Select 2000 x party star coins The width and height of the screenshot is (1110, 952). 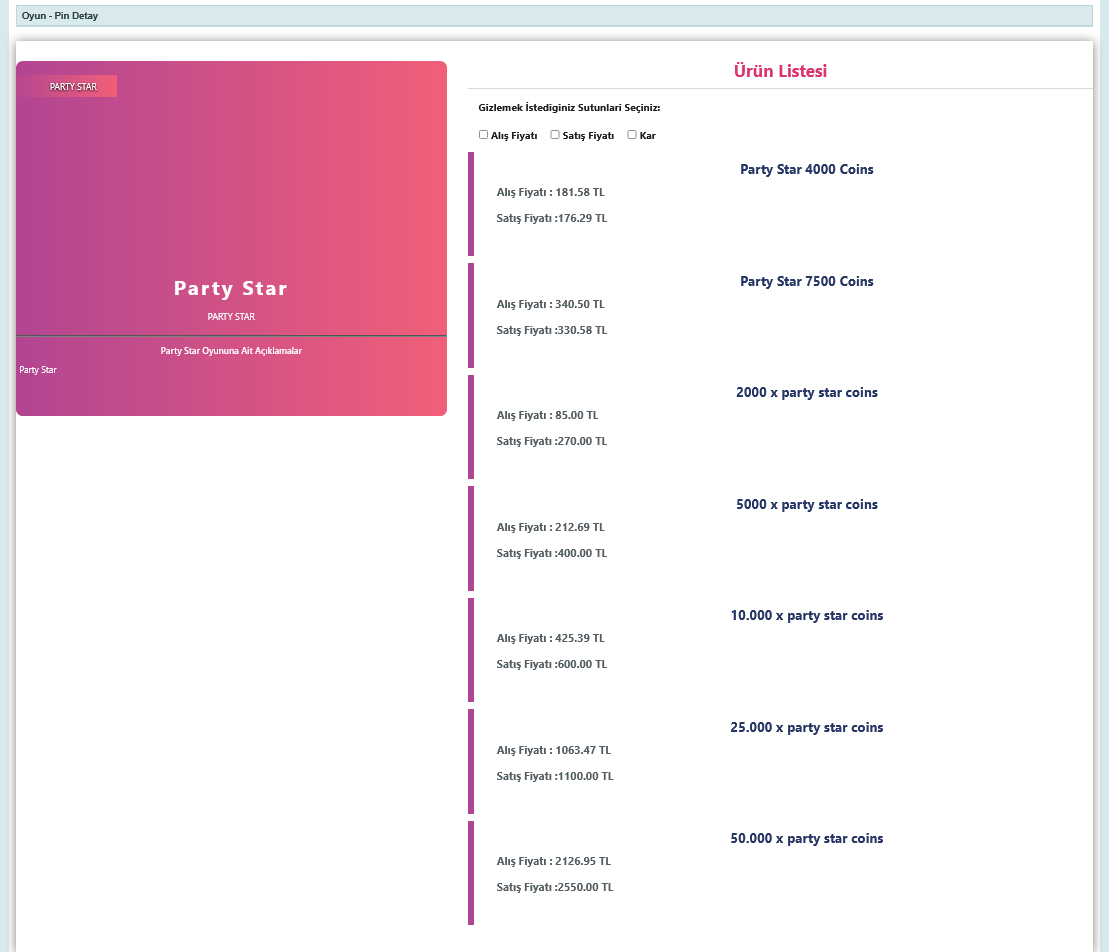click(806, 393)
